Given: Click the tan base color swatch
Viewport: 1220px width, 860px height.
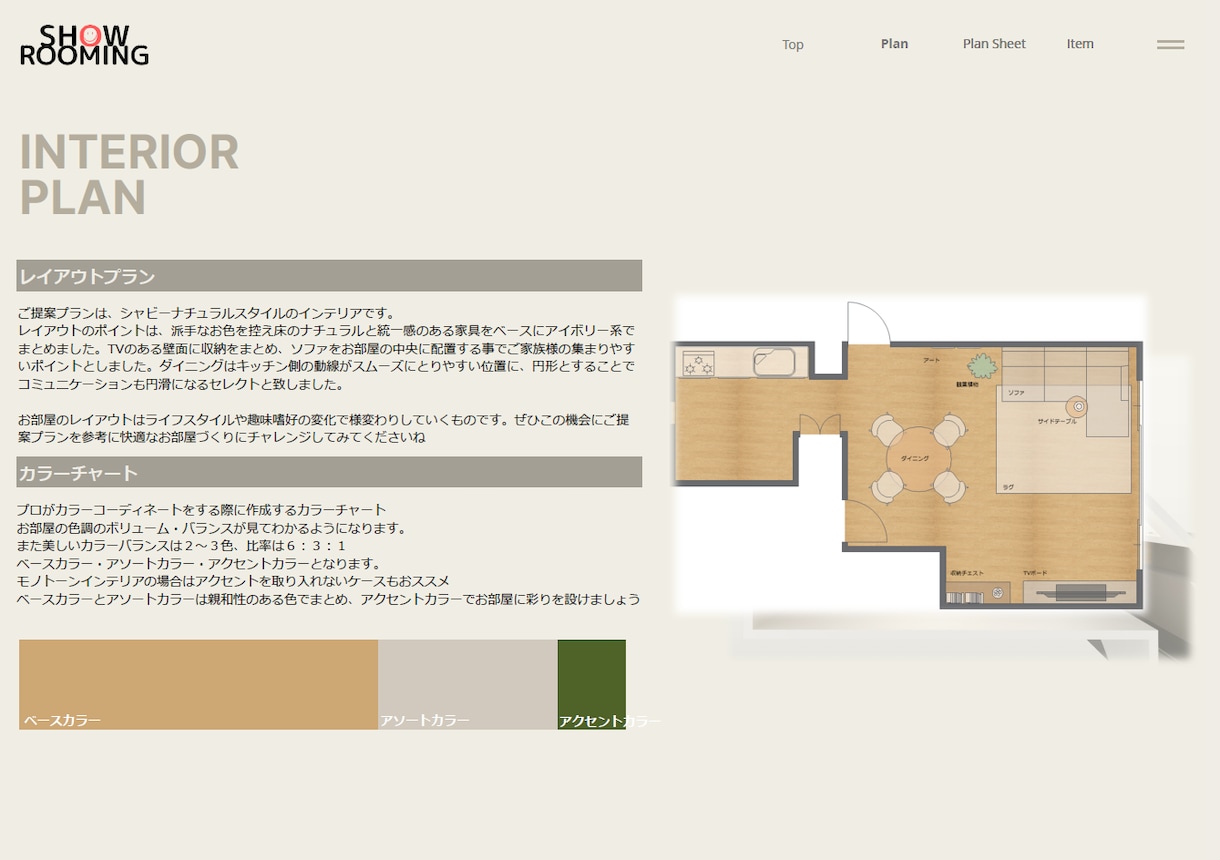Looking at the screenshot, I should pos(198,684).
